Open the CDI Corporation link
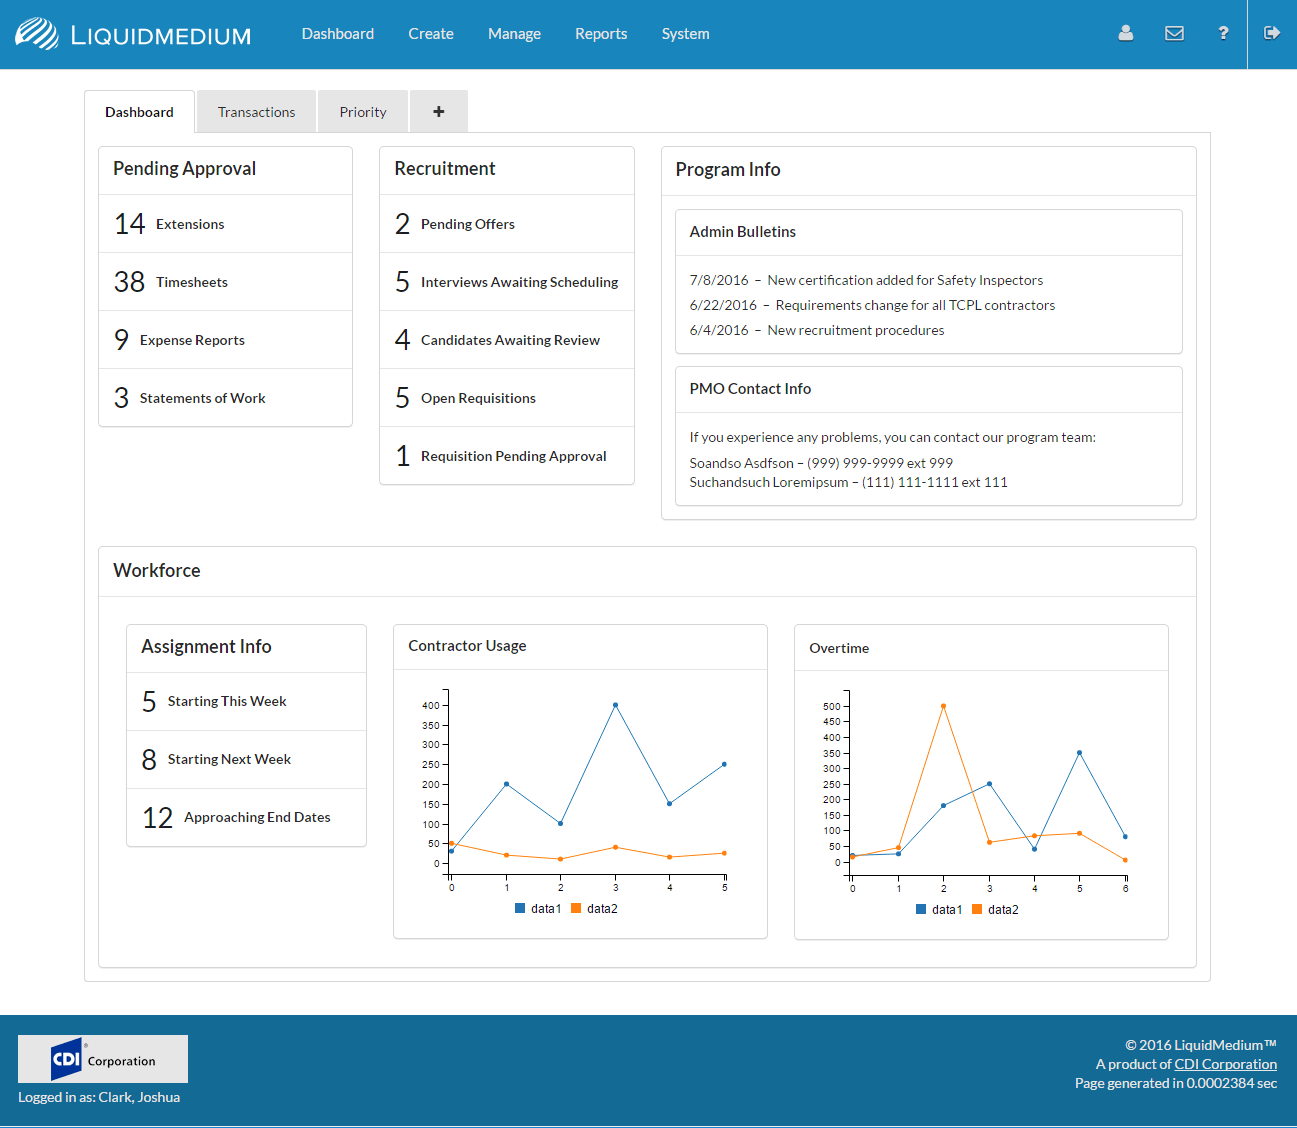Screen dimensions: 1297x1128 (1225, 1064)
